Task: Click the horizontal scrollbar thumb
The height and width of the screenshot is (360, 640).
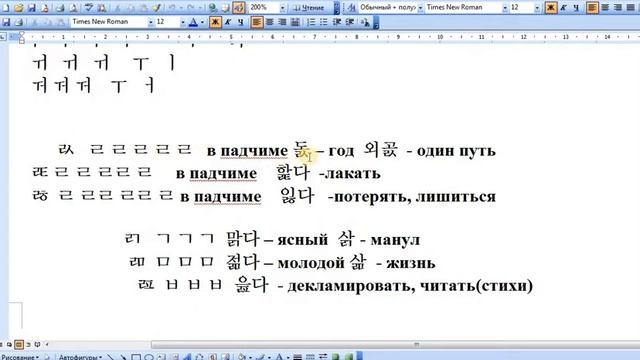Action: tap(395, 344)
